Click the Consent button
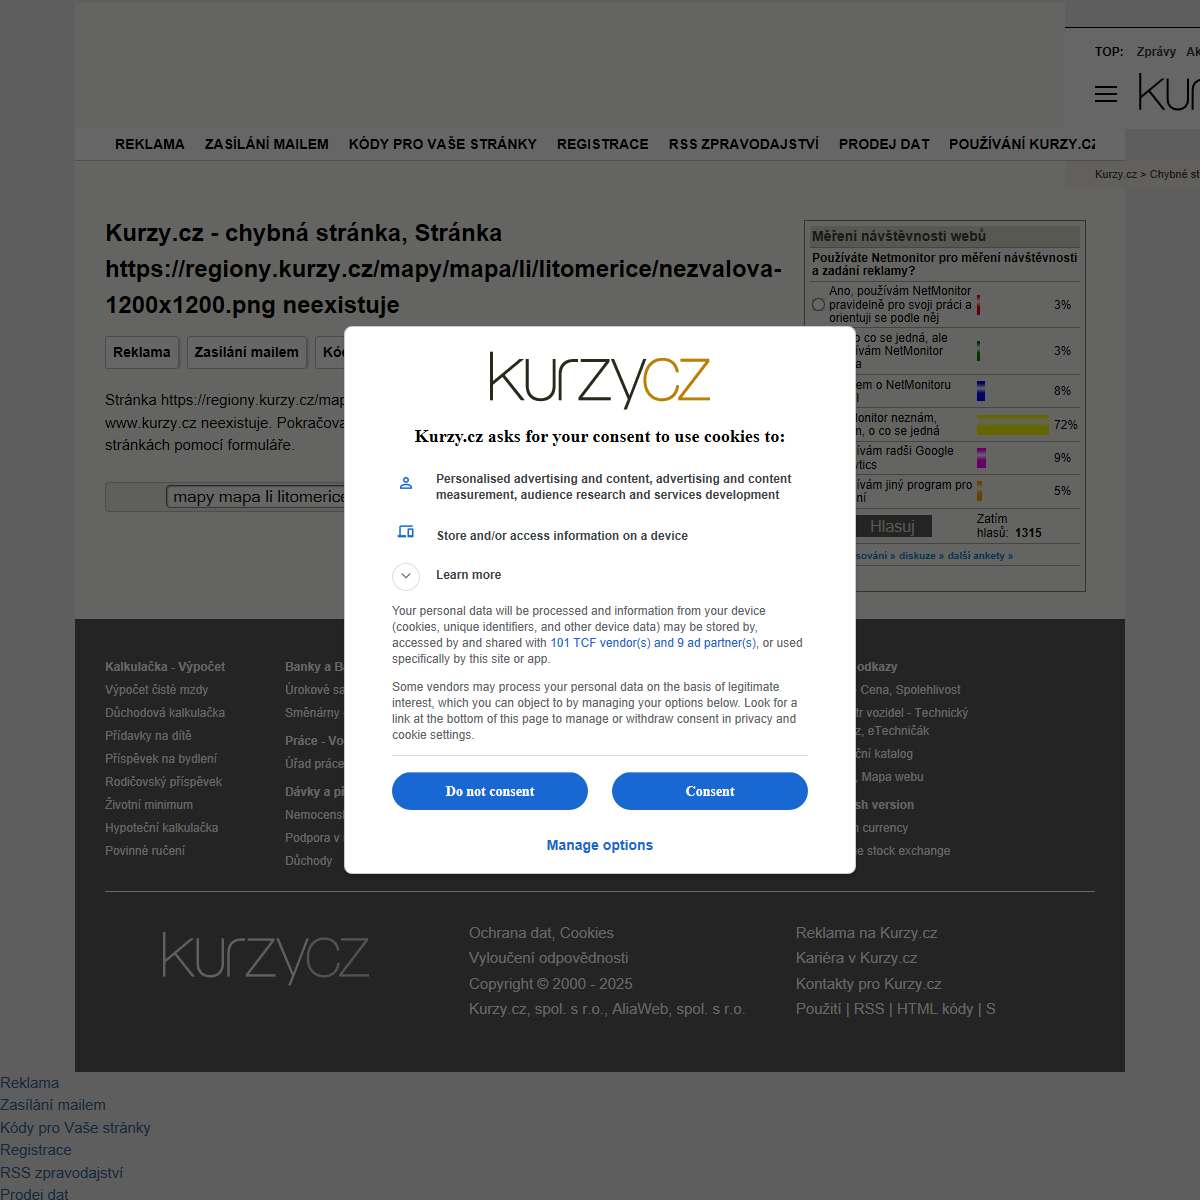Screen dimensions: 1200x1200 pos(710,791)
